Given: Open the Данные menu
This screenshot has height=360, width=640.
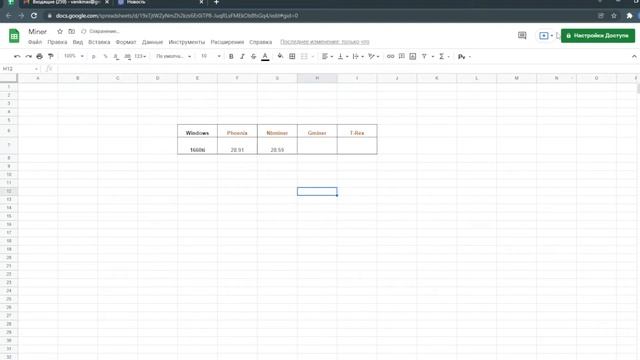Looking at the screenshot, I should click(152, 42).
